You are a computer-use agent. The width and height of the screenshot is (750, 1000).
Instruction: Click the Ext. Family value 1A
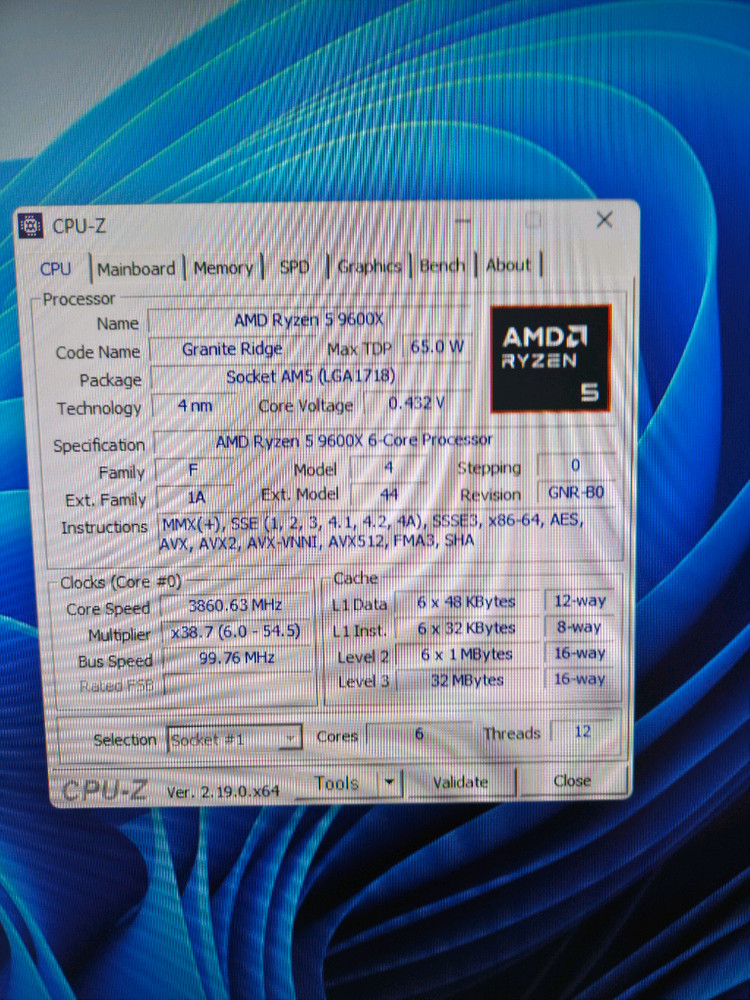click(195, 497)
